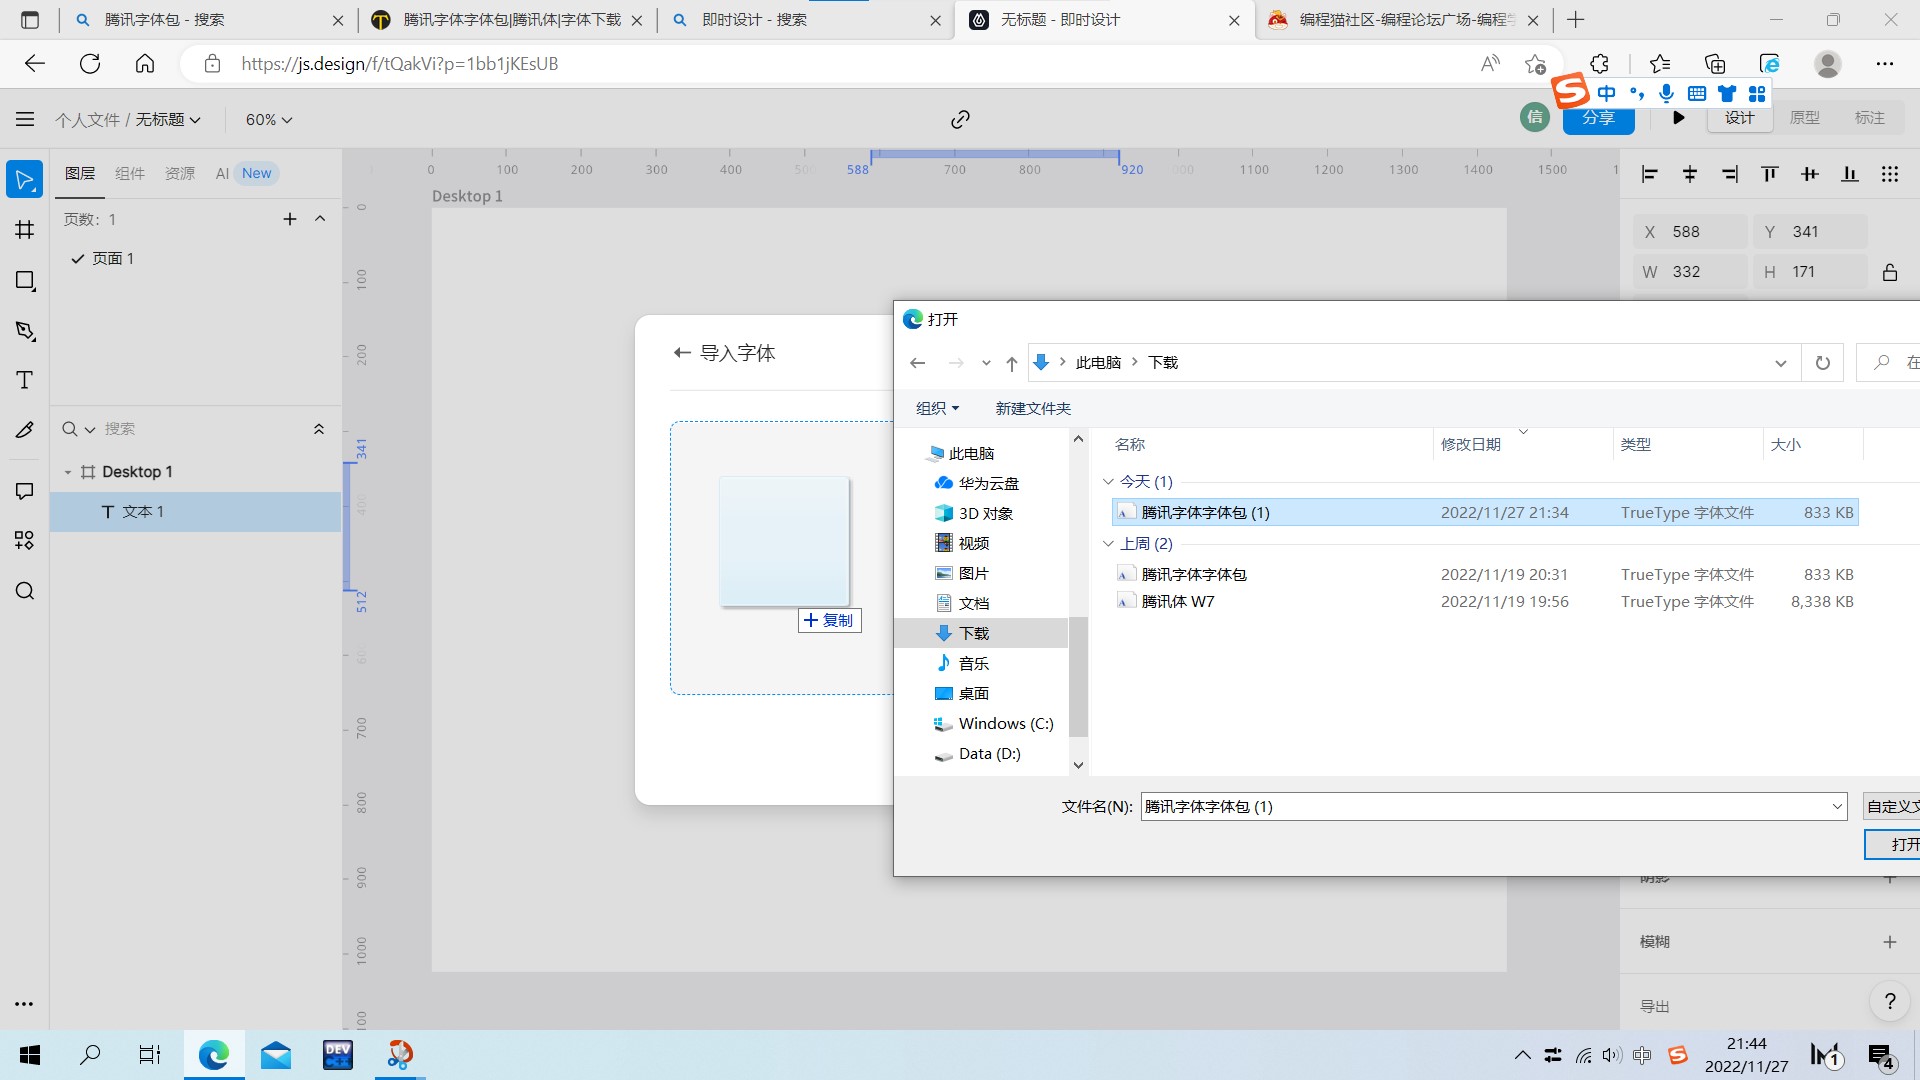Image resolution: width=1920 pixels, height=1080 pixels.
Task: Select the frame tool in left toolbar
Action: click(25, 230)
